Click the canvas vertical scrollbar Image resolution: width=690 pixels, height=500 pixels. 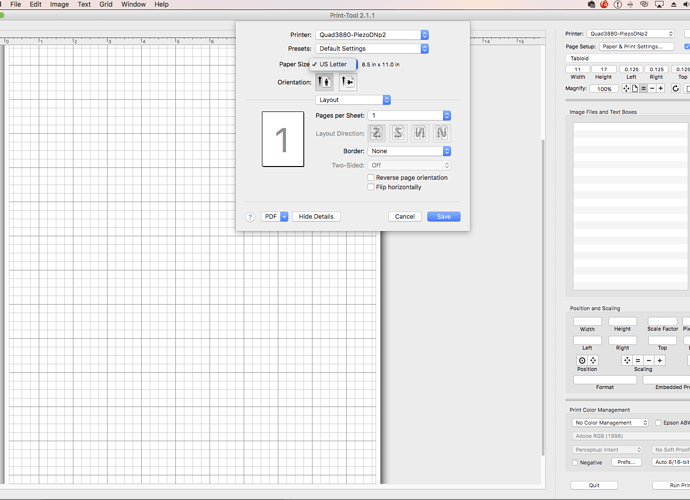(x=543, y=297)
